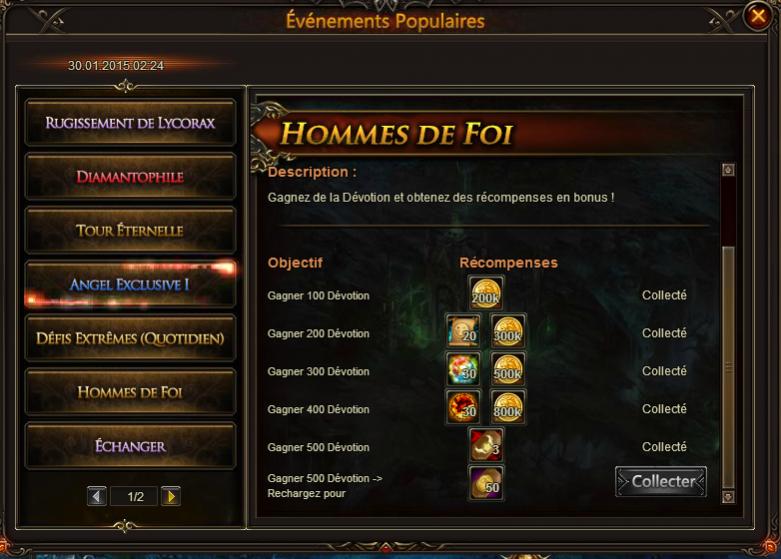Open Défis Extrêmes (Quotidien) event
This screenshot has width=781, height=559.
coord(130,338)
